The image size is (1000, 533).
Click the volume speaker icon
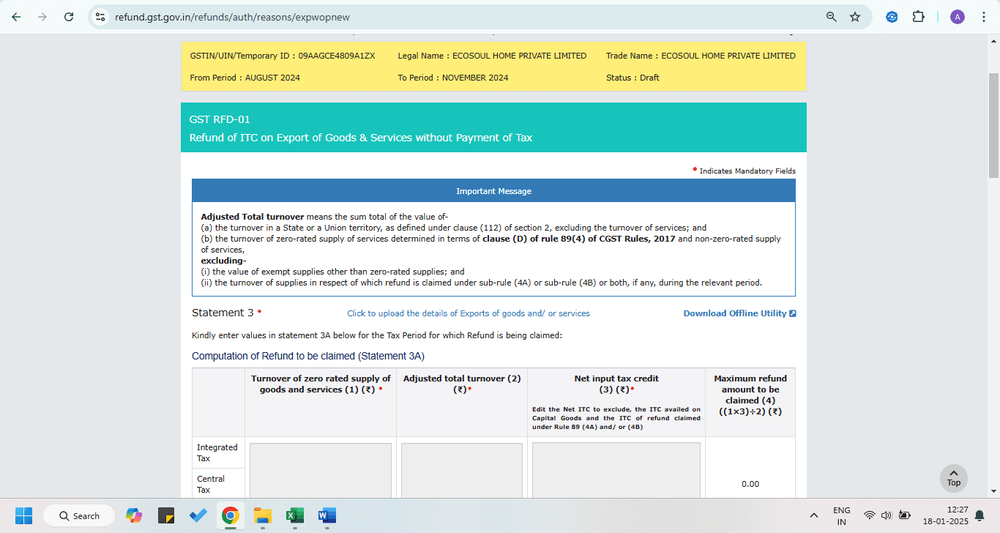[886, 515]
